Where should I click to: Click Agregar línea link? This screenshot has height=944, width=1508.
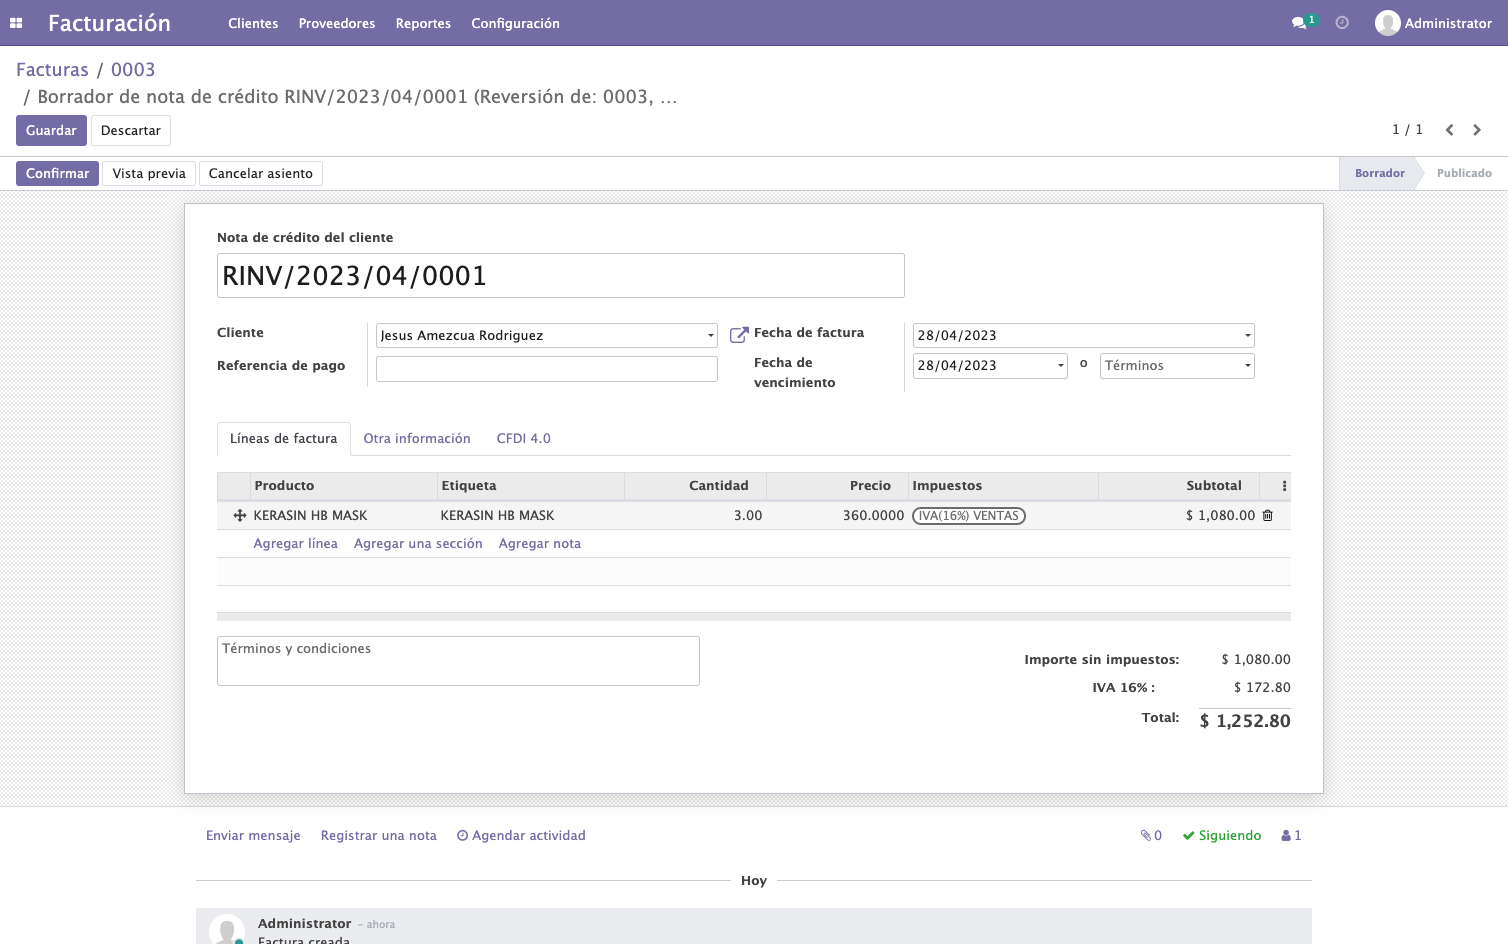[296, 544]
